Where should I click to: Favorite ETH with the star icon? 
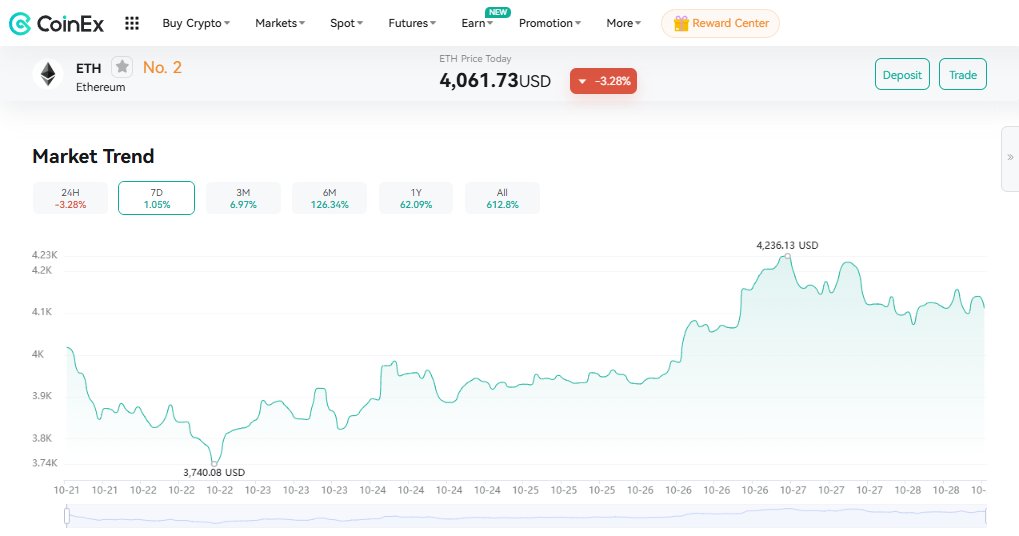click(x=122, y=67)
